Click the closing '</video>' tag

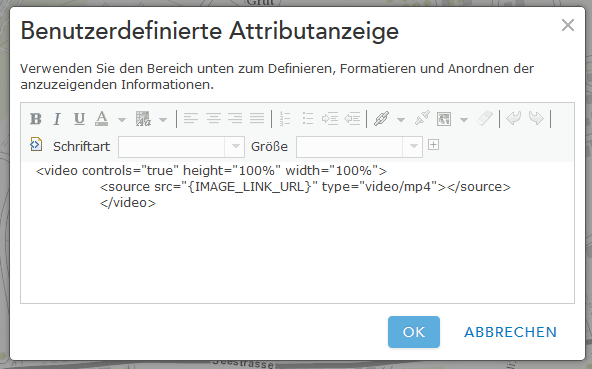click(128, 203)
